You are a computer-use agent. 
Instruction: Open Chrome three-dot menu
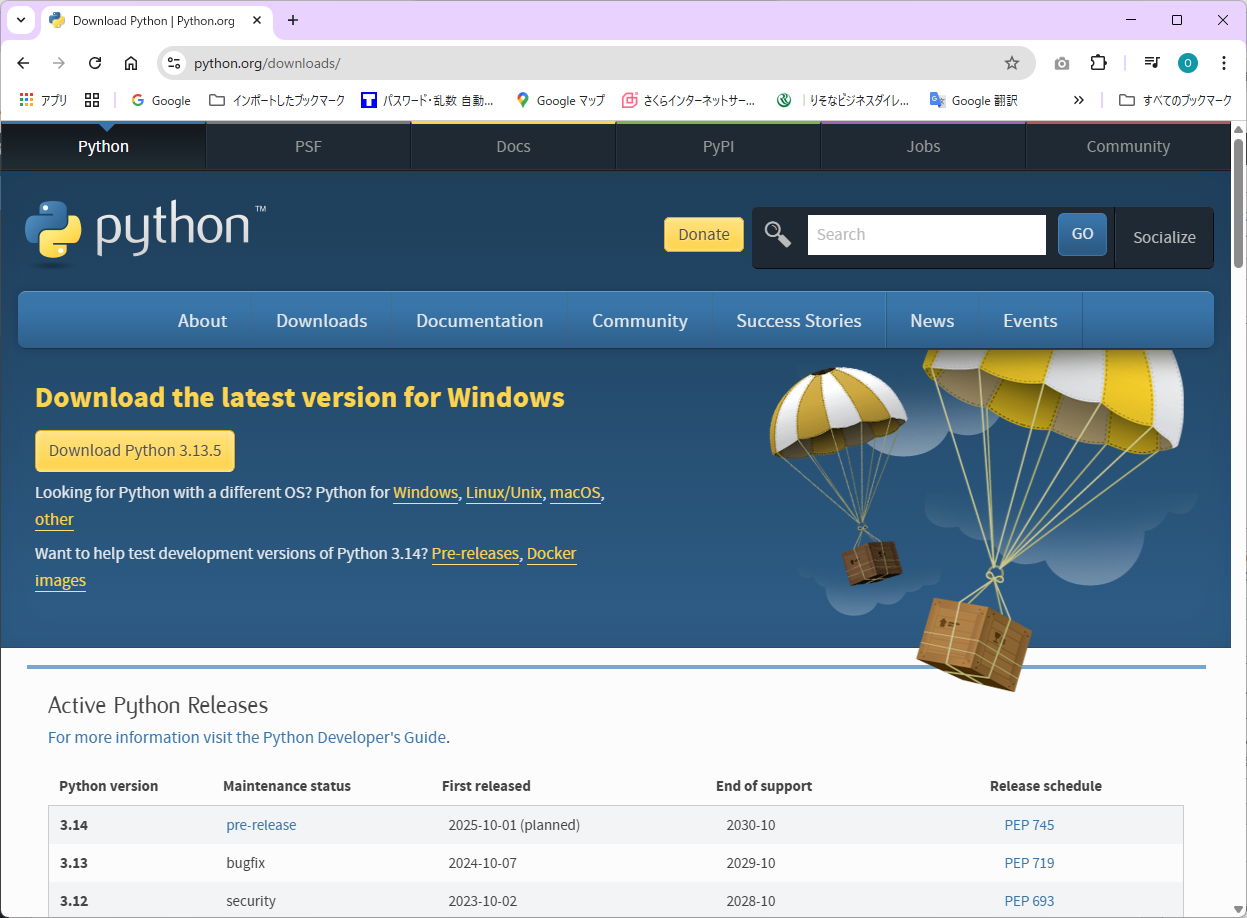[x=1223, y=63]
